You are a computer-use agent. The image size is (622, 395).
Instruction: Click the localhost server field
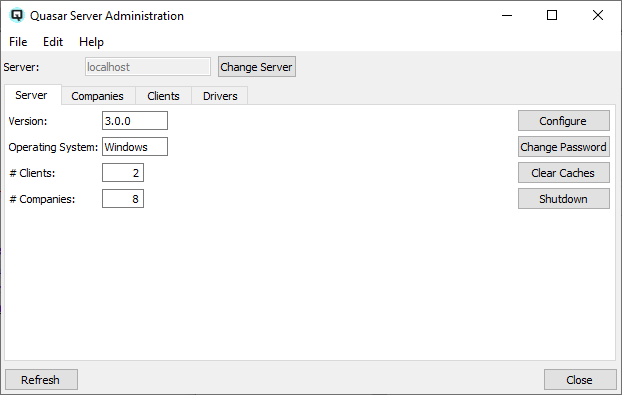click(x=148, y=67)
